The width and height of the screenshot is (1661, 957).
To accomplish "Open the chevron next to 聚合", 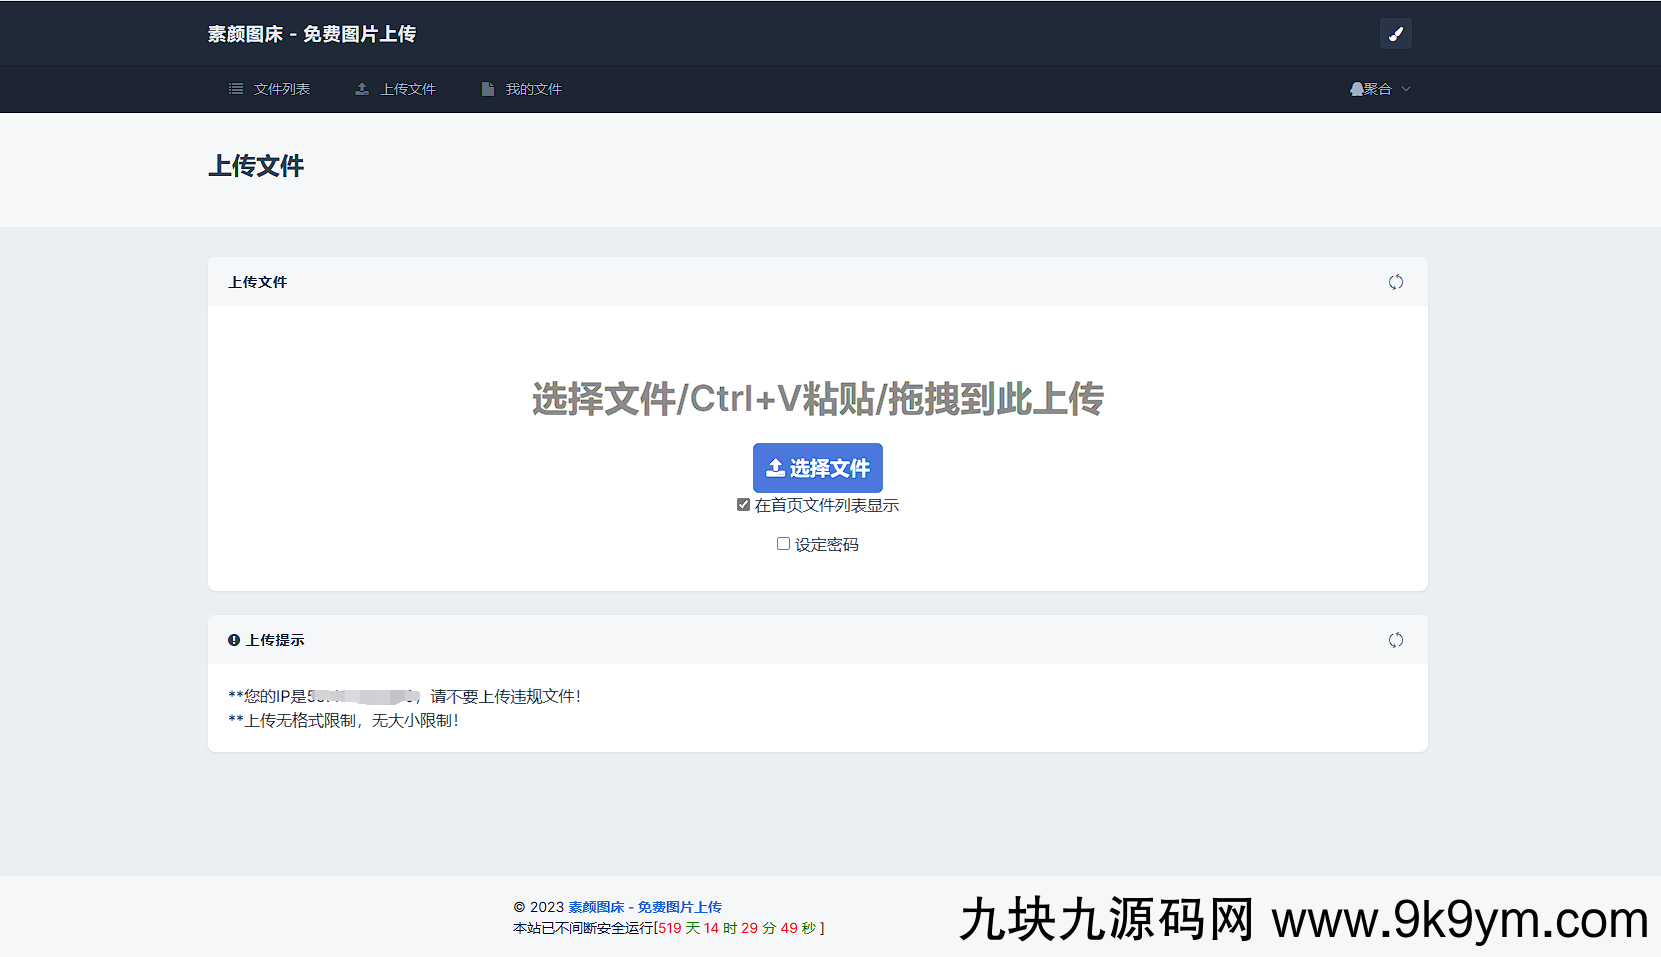I will 1405,89.
